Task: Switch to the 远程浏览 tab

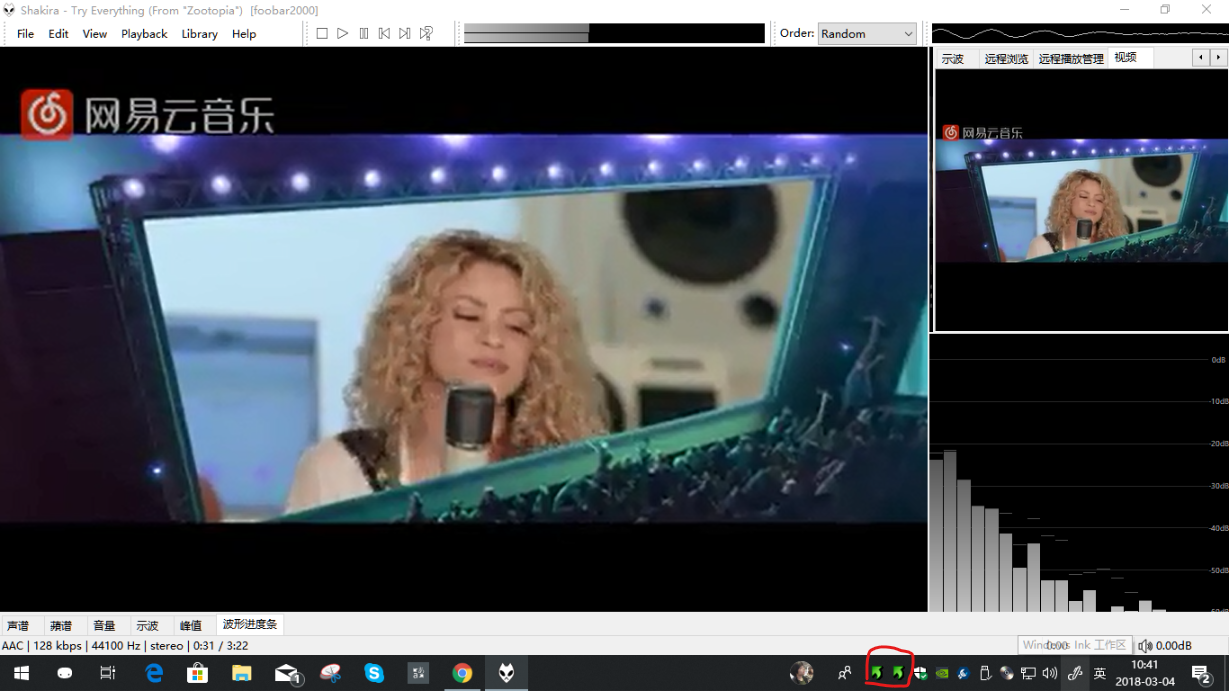Action: point(1005,59)
